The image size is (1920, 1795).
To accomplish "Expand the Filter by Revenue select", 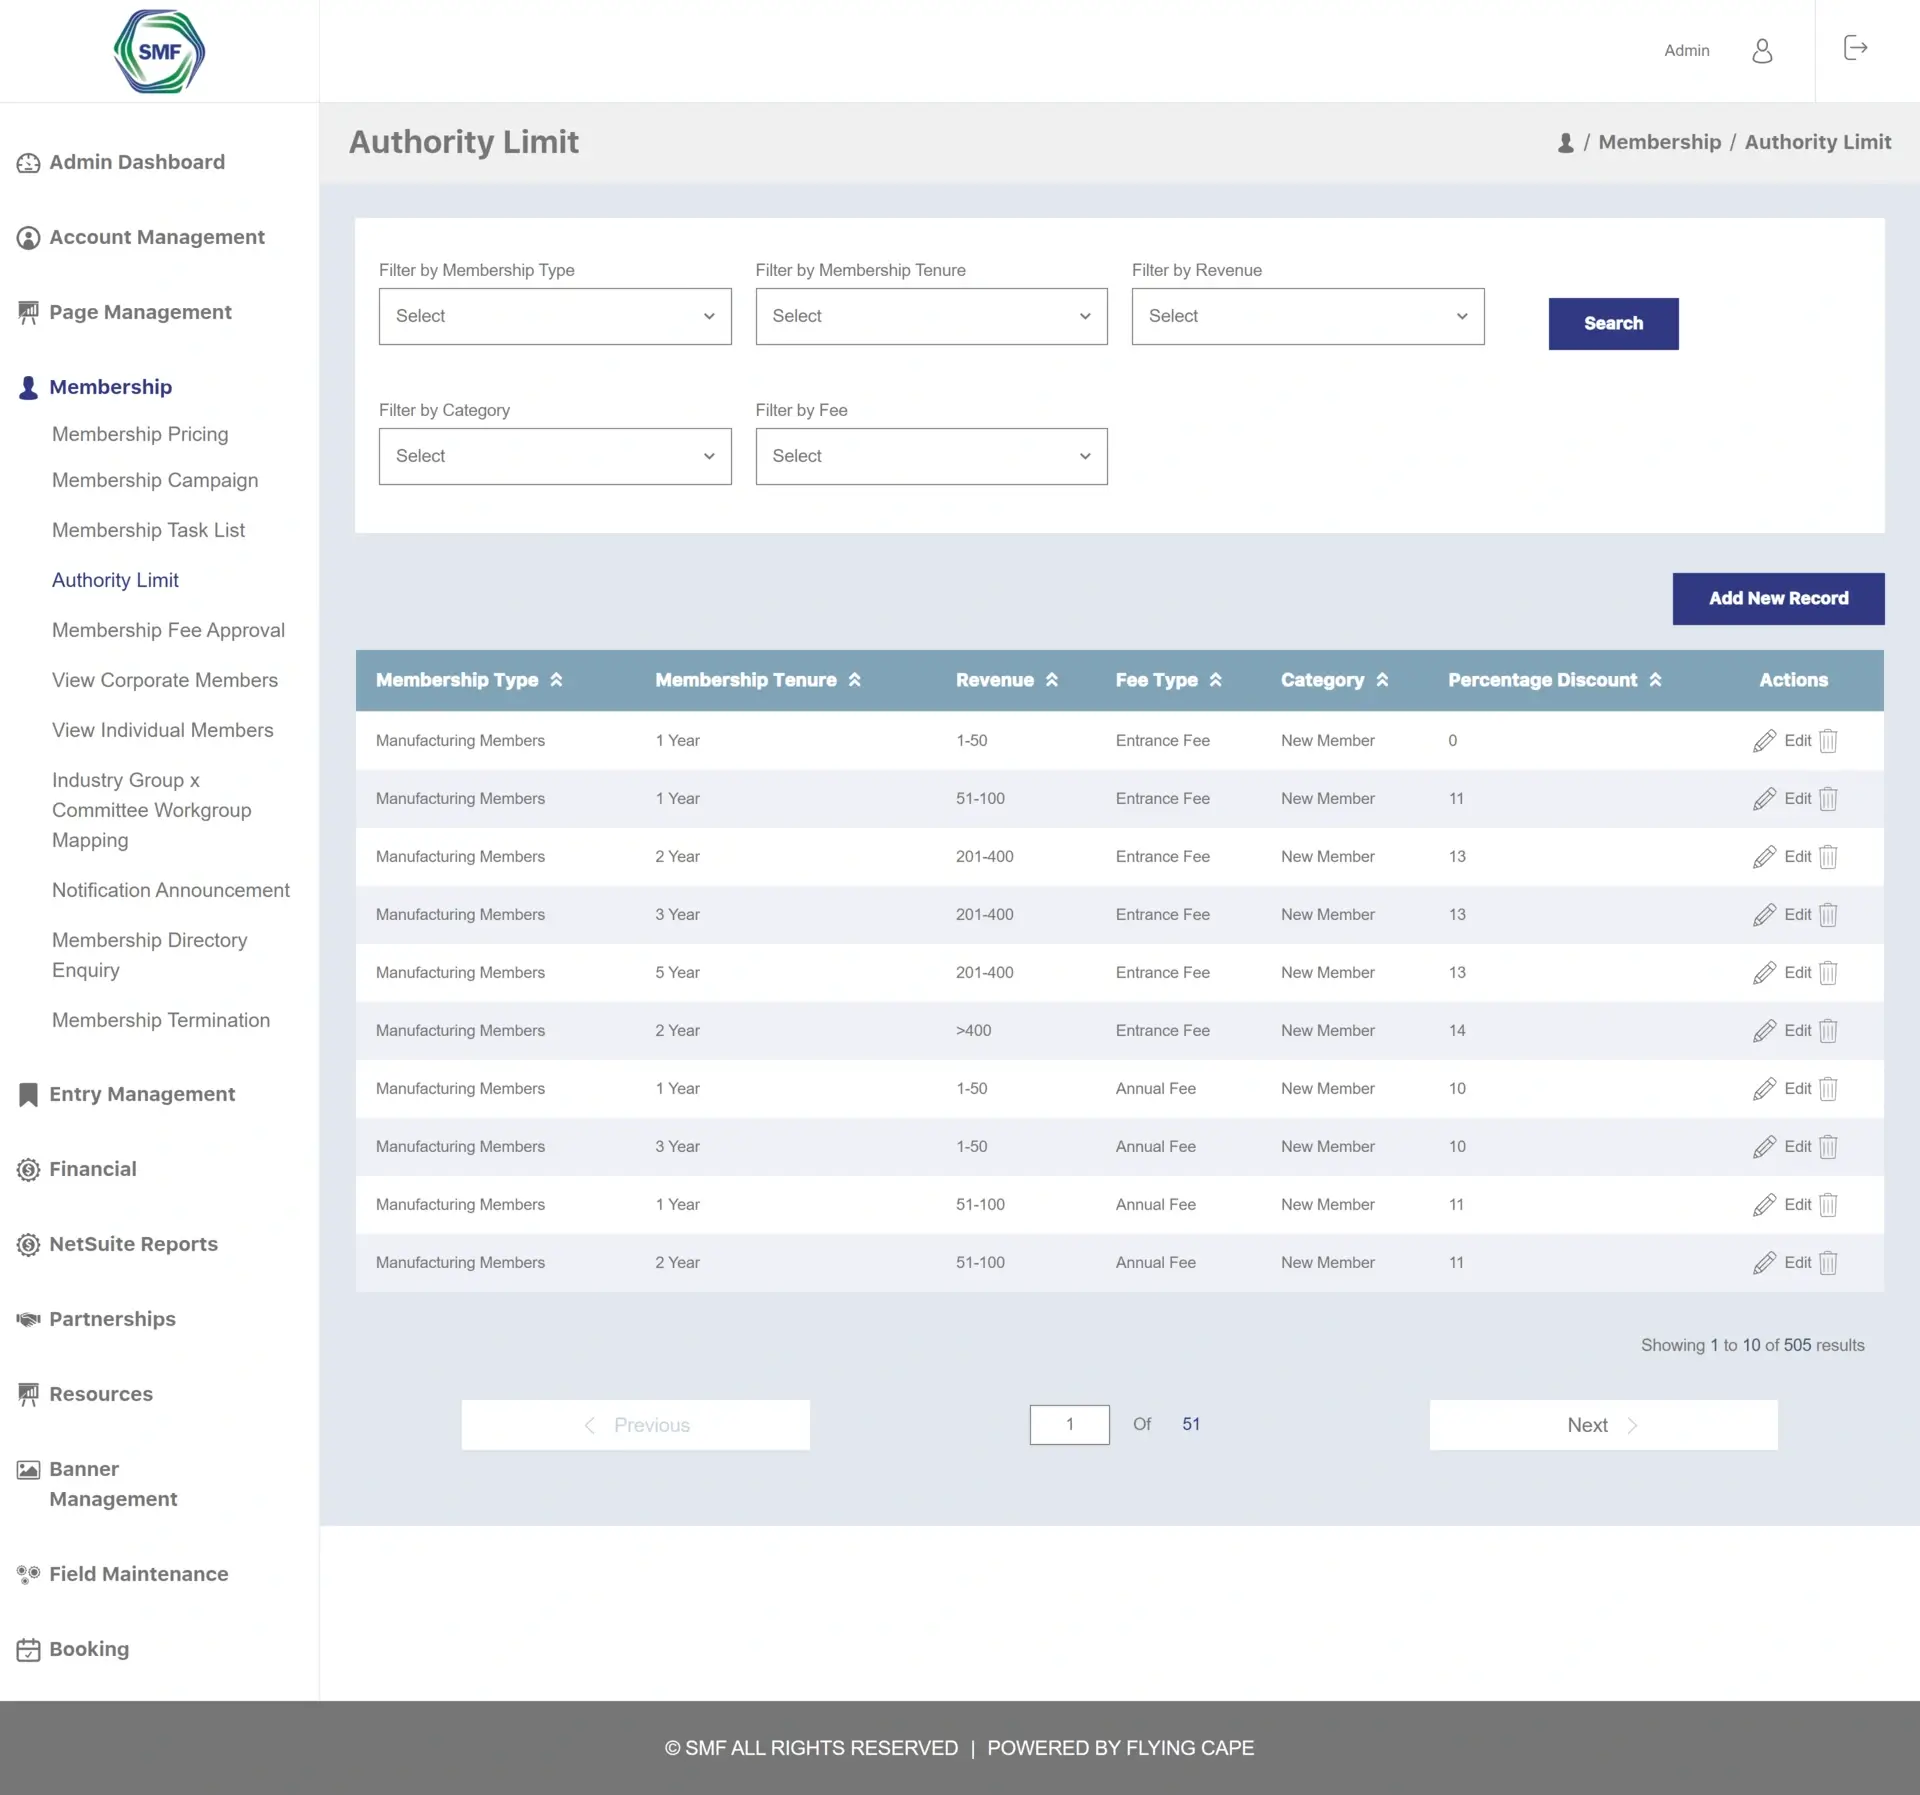I will [1307, 316].
